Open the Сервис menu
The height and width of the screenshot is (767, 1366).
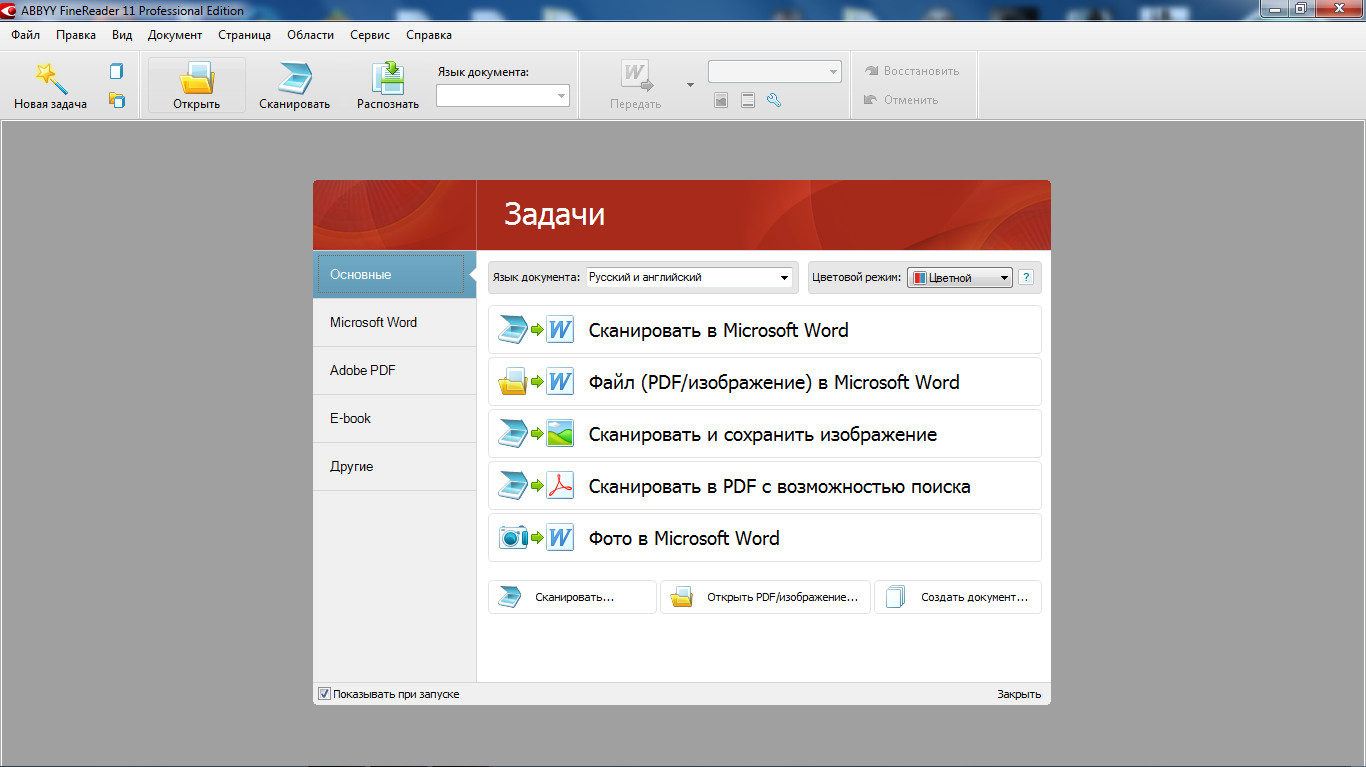(370, 35)
